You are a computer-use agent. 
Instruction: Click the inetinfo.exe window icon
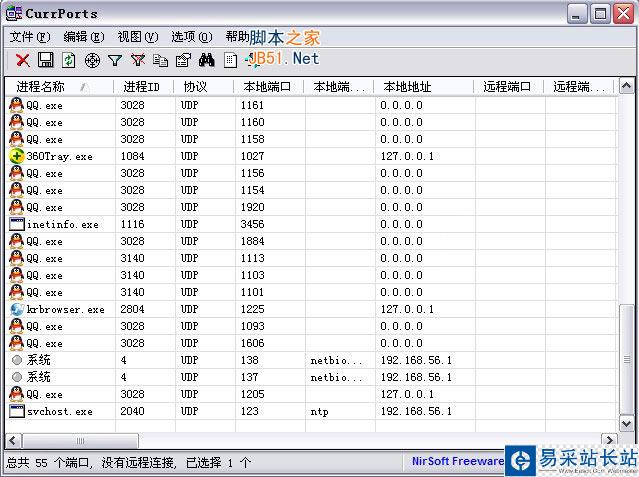pos(17,224)
